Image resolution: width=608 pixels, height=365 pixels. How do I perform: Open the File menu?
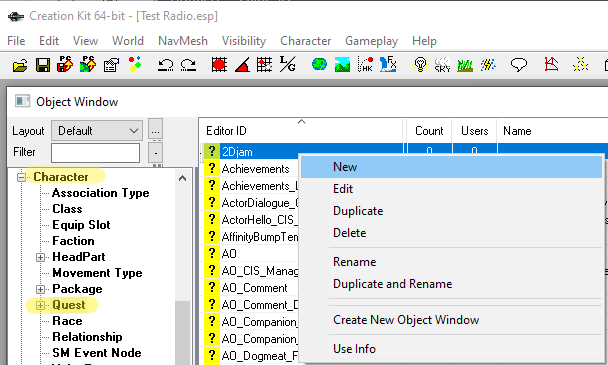[x=16, y=41]
